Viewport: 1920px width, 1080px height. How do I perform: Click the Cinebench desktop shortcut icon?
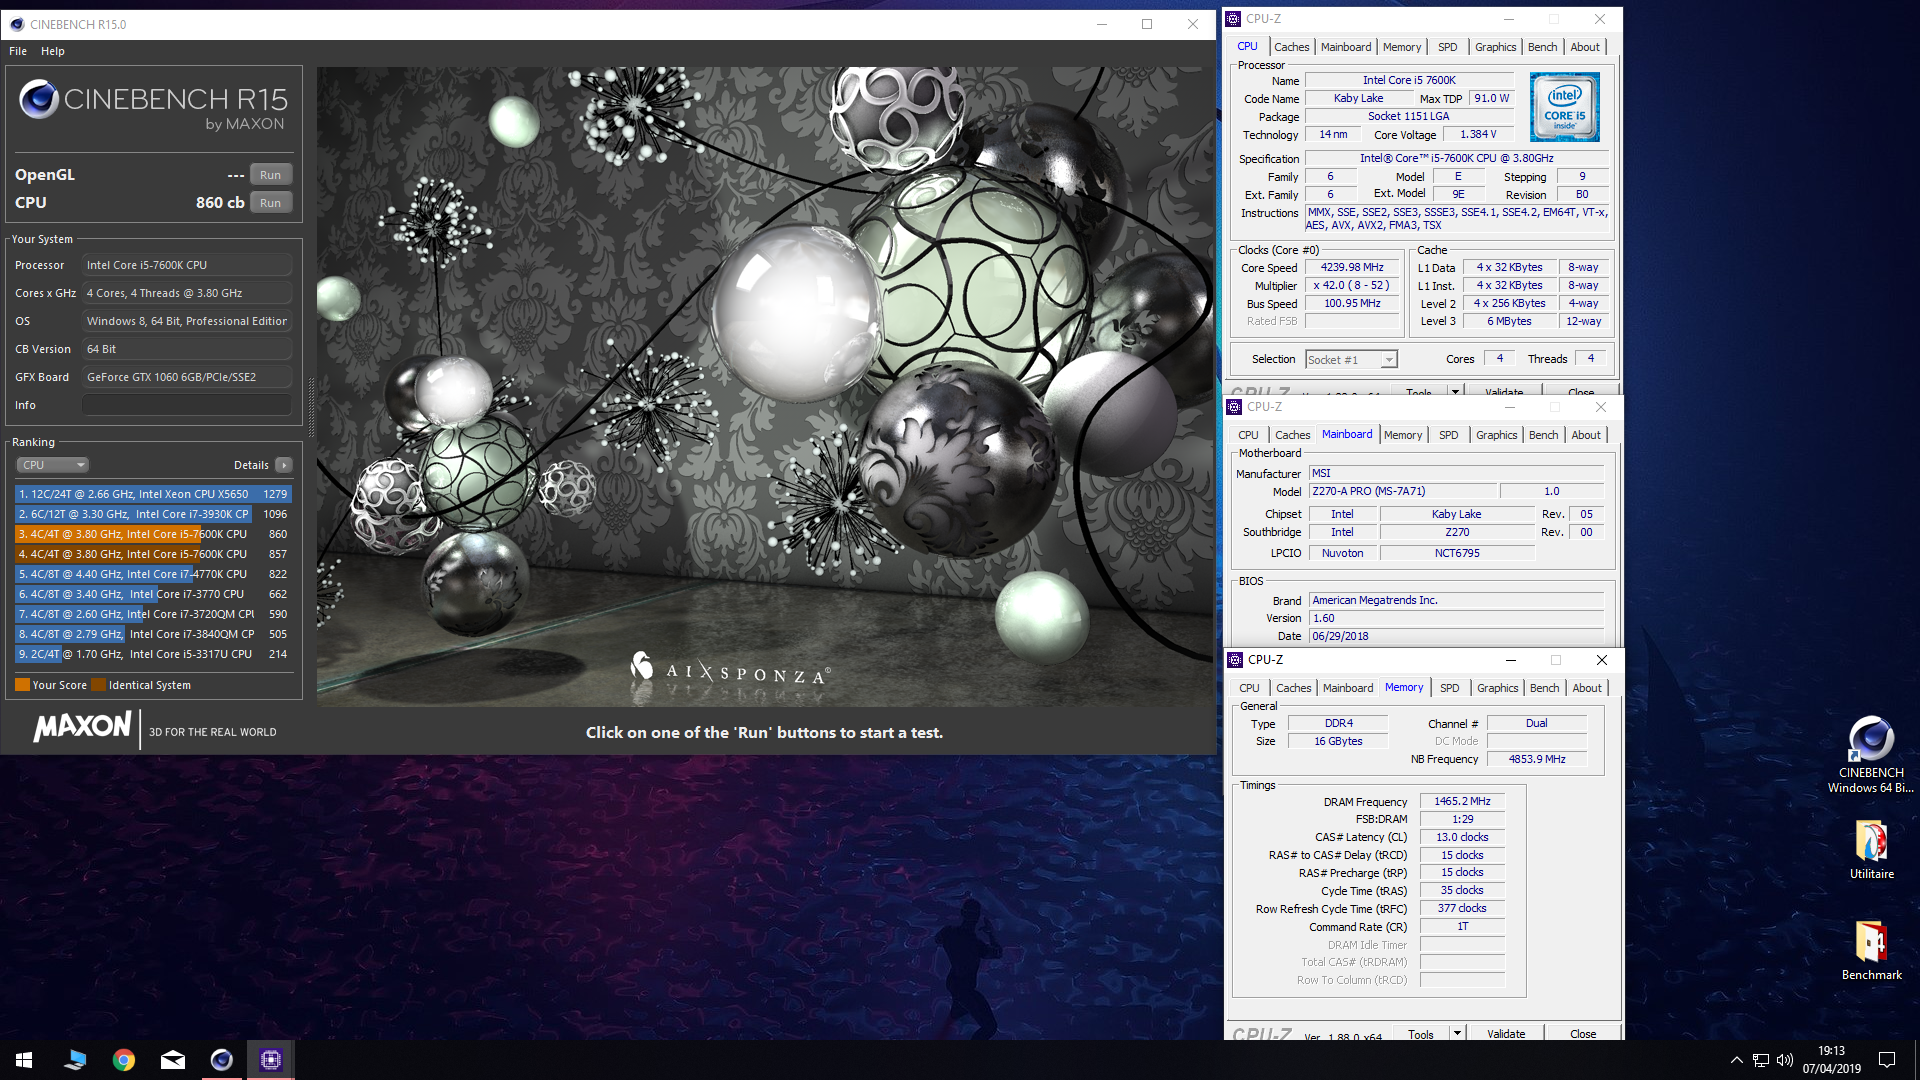click(1871, 740)
